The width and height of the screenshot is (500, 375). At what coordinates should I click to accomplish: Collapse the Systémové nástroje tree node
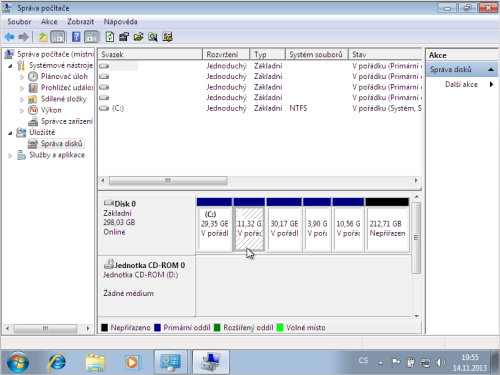pyautogui.click(x=10, y=66)
